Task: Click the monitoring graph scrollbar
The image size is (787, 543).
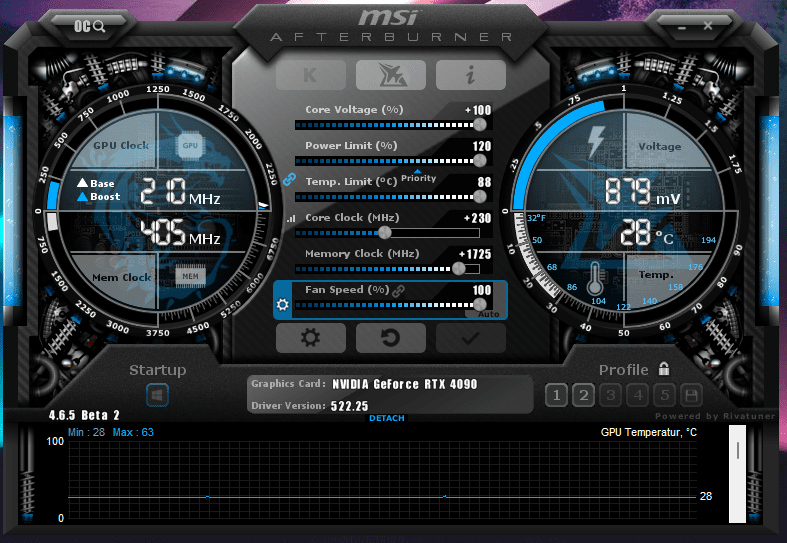Action: pos(737,474)
